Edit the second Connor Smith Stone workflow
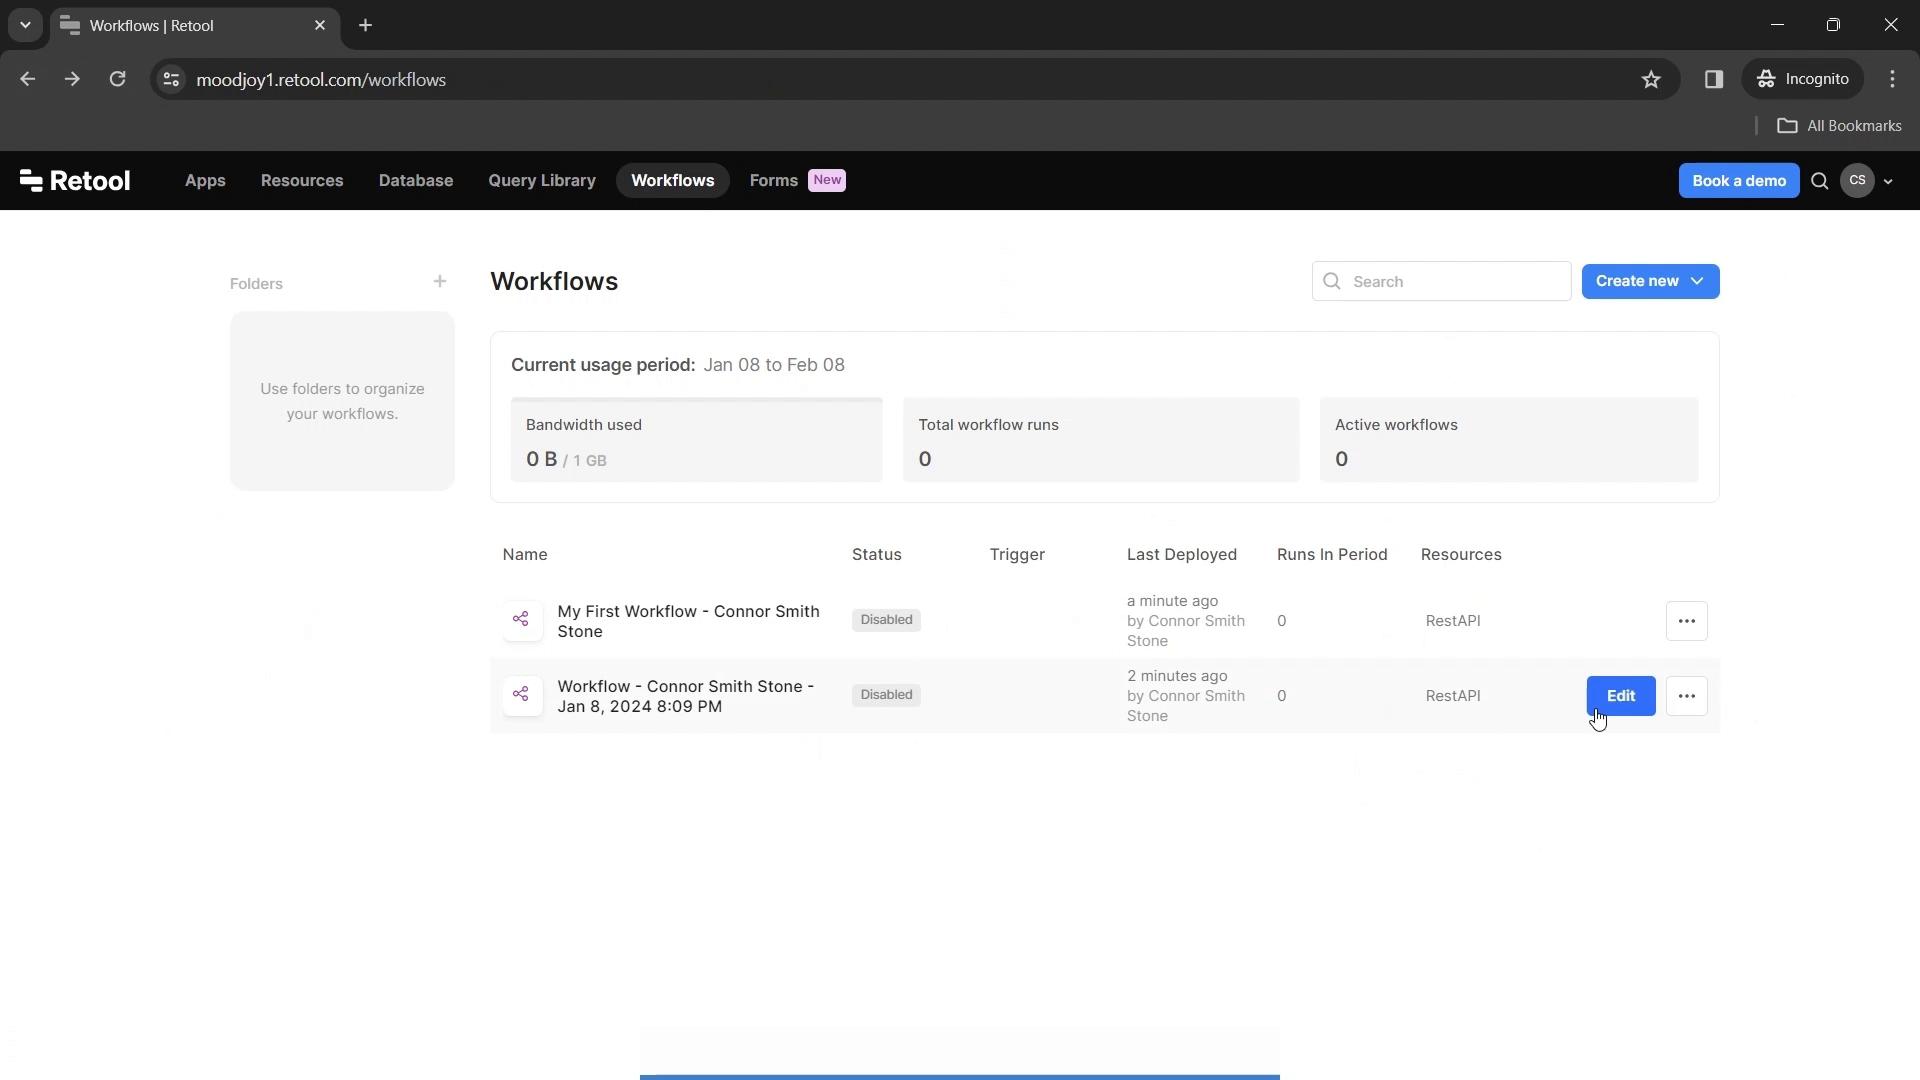 point(1621,695)
